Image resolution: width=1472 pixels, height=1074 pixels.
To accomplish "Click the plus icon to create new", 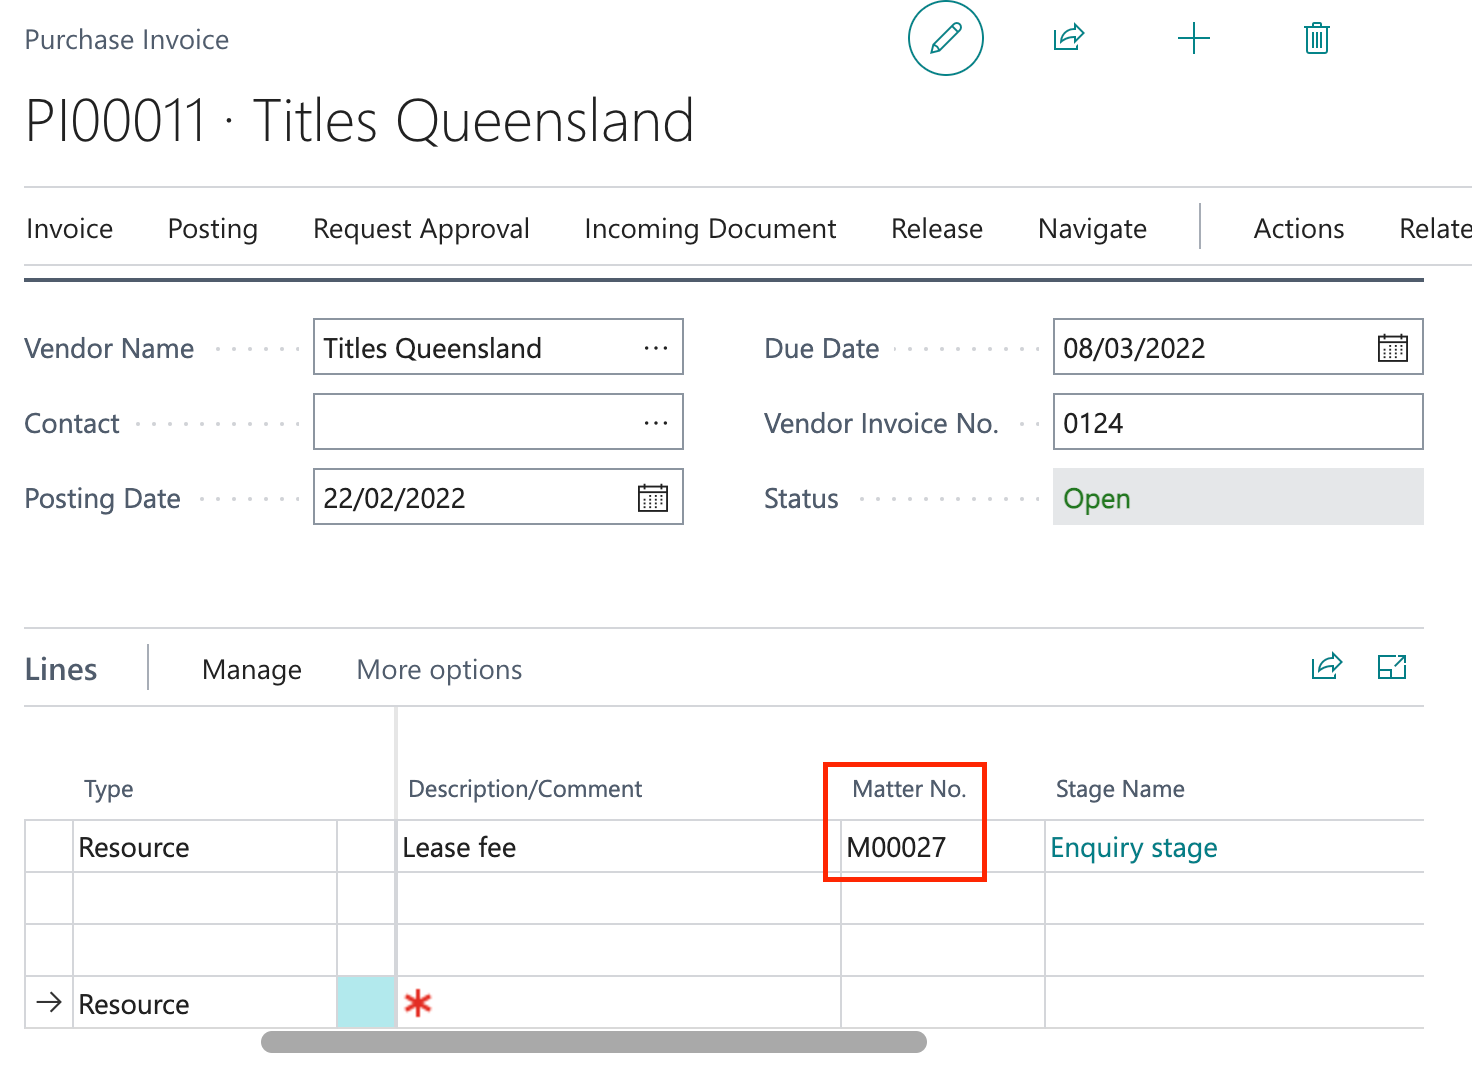I will pyautogui.click(x=1194, y=39).
